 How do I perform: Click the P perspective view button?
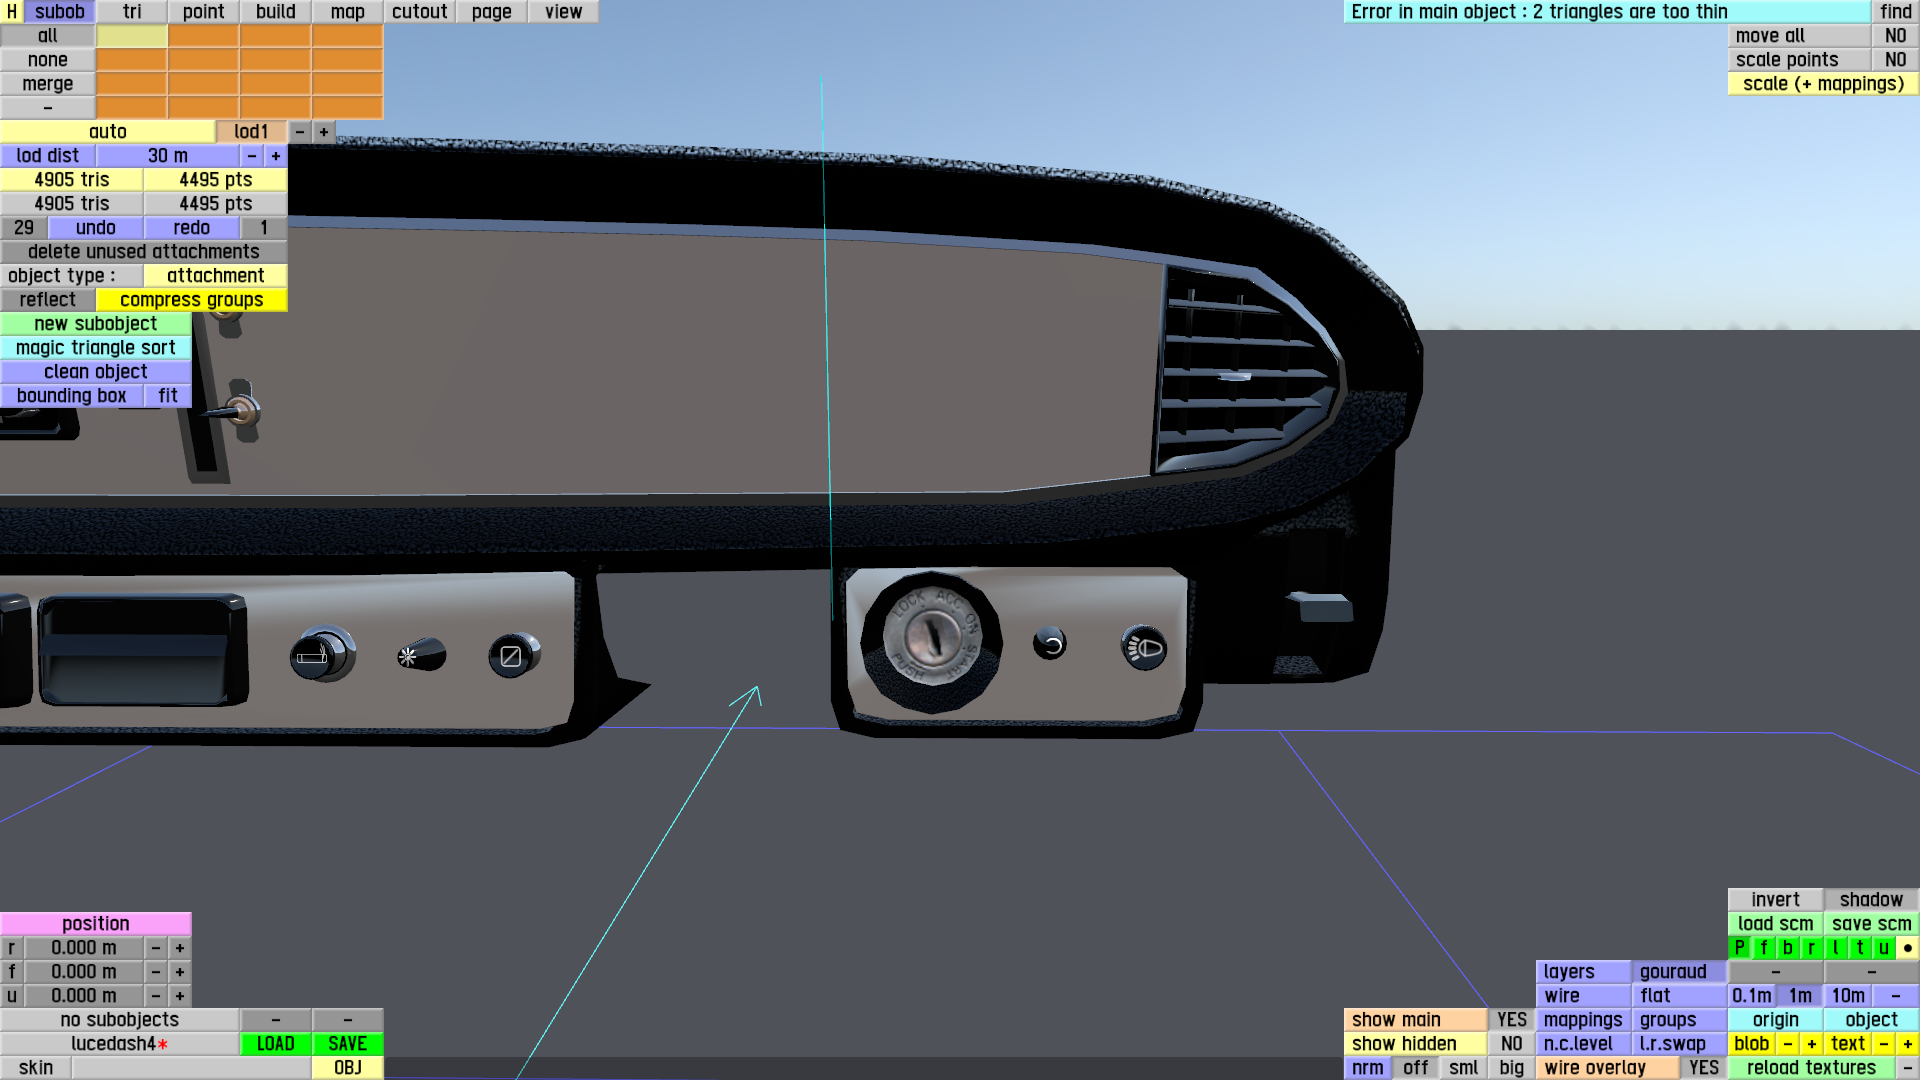pyautogui.click(x=1739, y=948)
